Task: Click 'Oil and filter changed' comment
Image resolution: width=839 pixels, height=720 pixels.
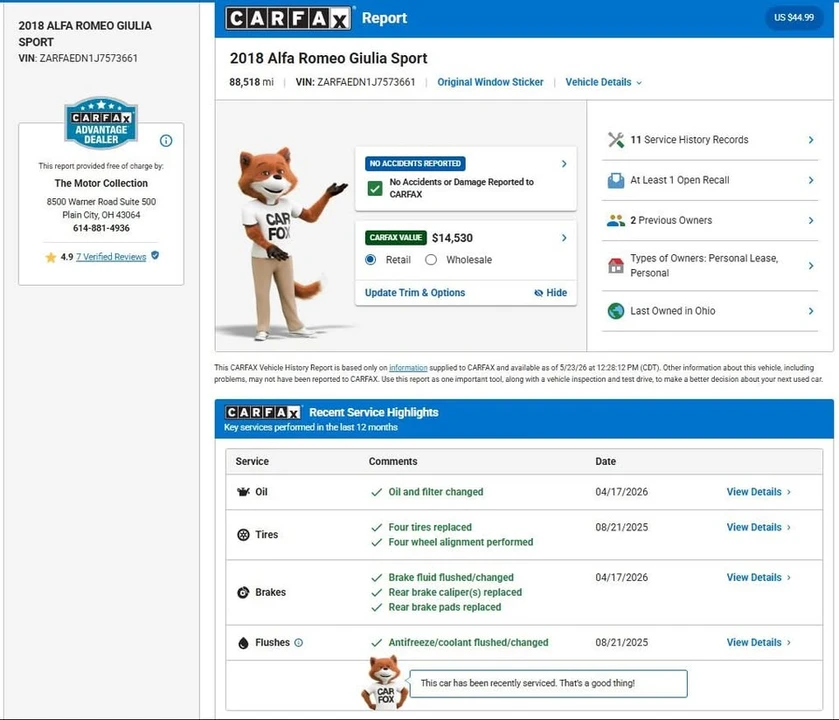Action: 436,492
